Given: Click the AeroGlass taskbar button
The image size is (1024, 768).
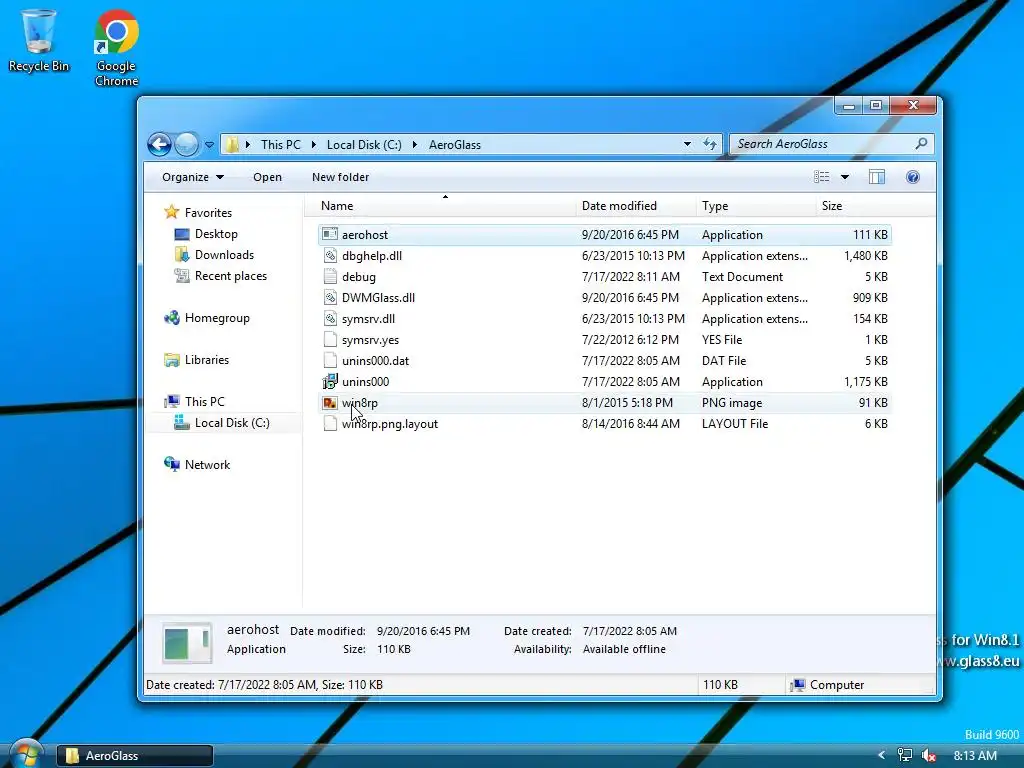Looking at the screenshot, I should pyautogui.click(x=135, y=756).
